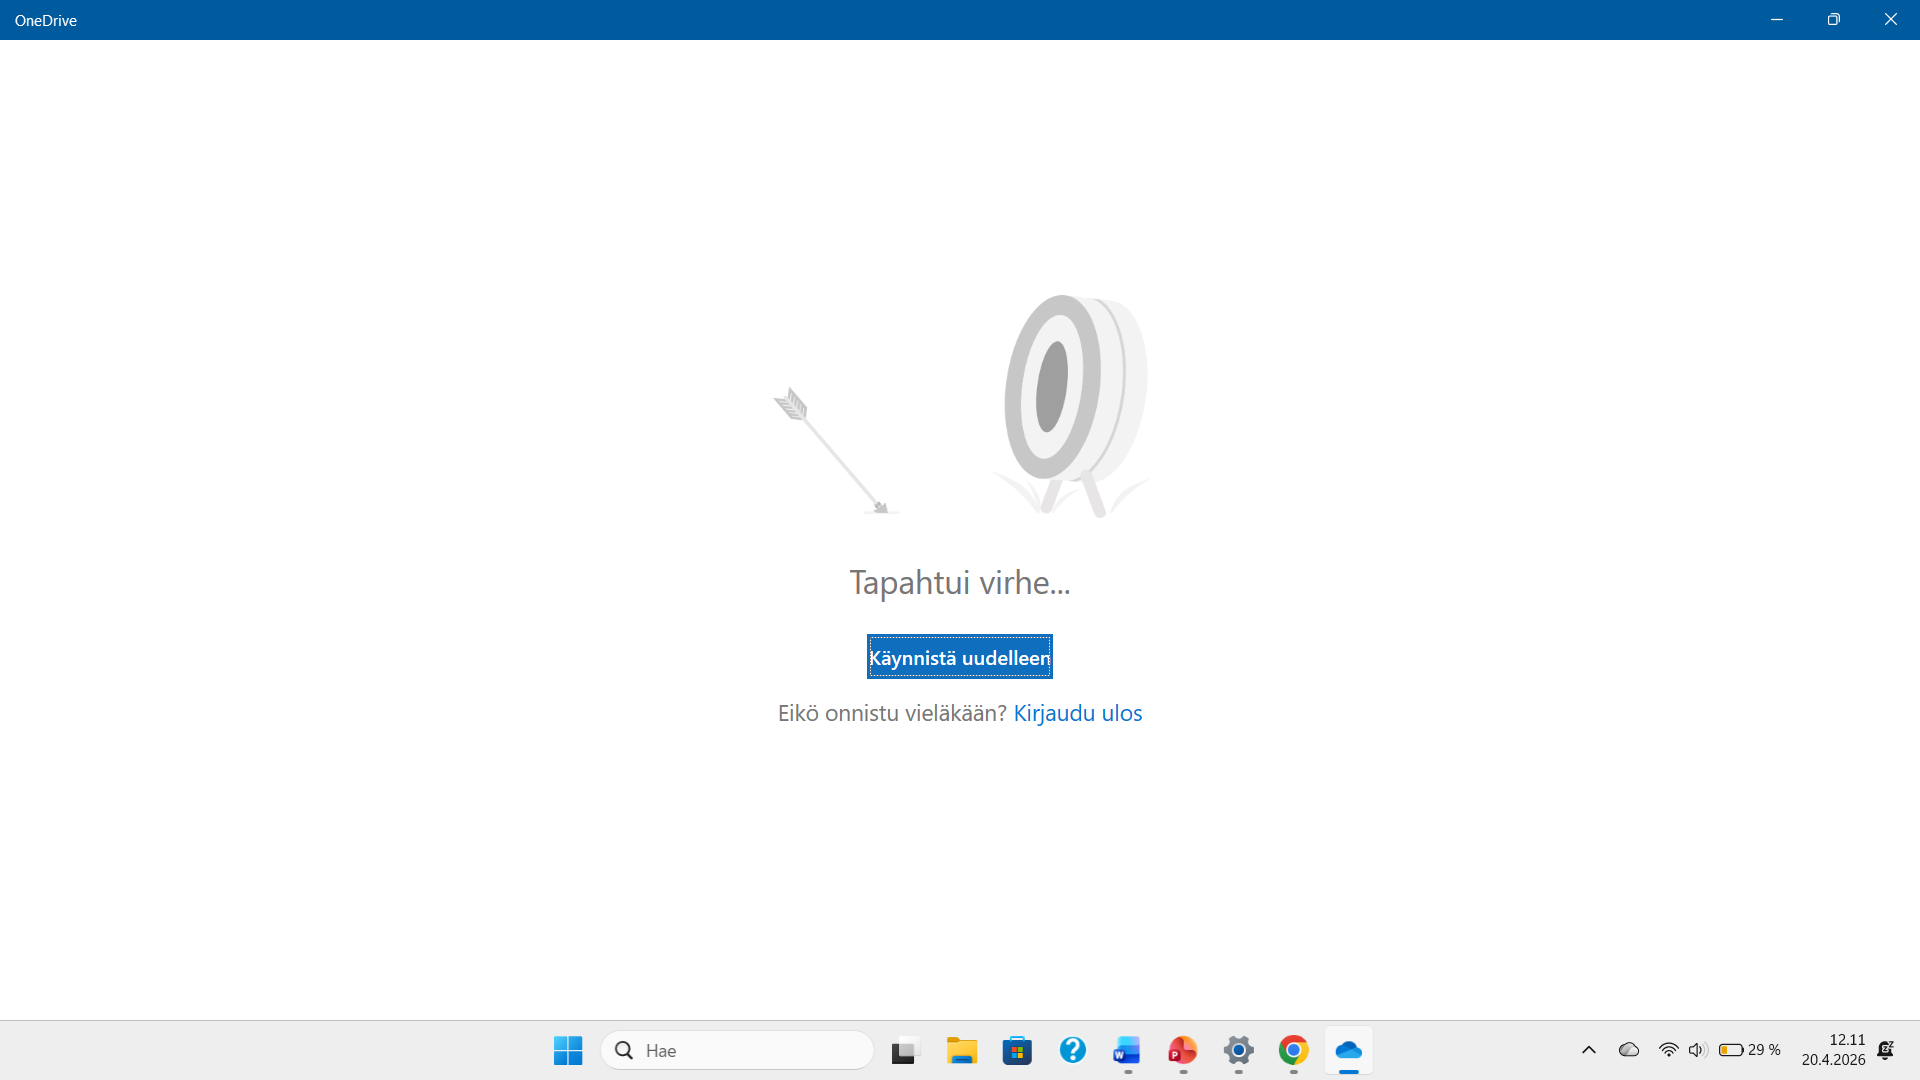This screenshot has width=1920, height=1080.
Task: Expand hidden system tray icons chevron
Action: [x=1588, y=1050]
